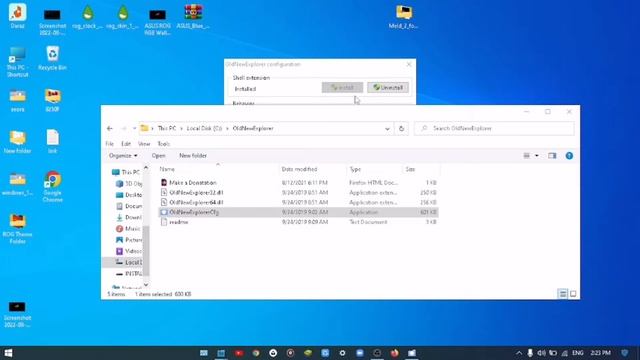Open the ROG Theme Folder on desktop
Image resolution: width=640 pixels, height=360 pixels.
[17, 229]
